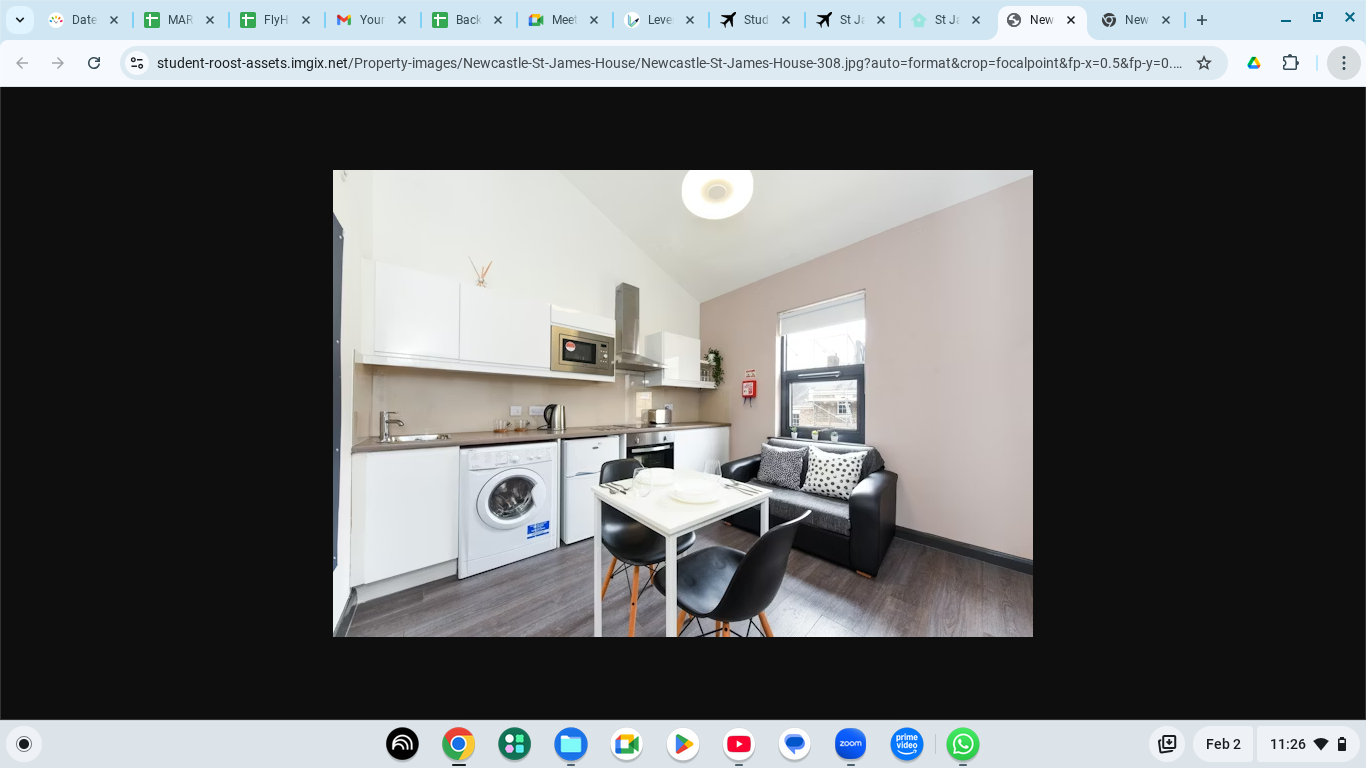Open the Files app in shelf
The width and height of the screenshot is (1366, 768).
[571, 744]
